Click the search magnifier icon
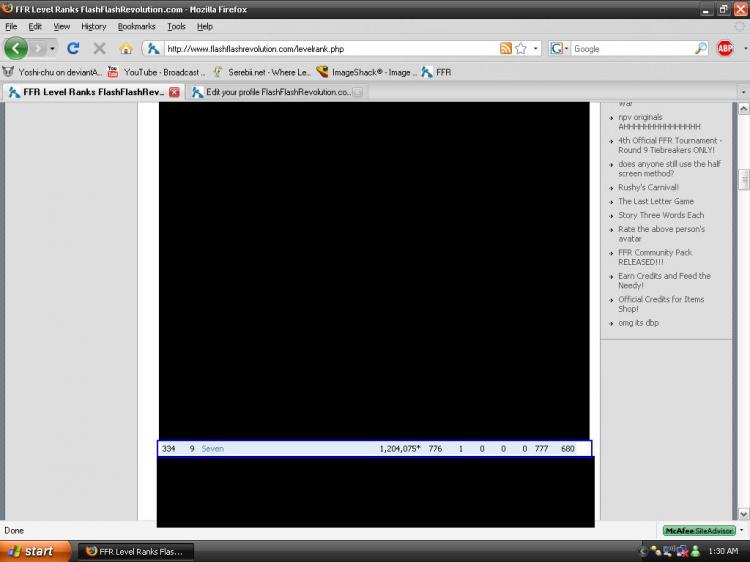The height and width of the screenshot is (562, 750). coord(700,48)
